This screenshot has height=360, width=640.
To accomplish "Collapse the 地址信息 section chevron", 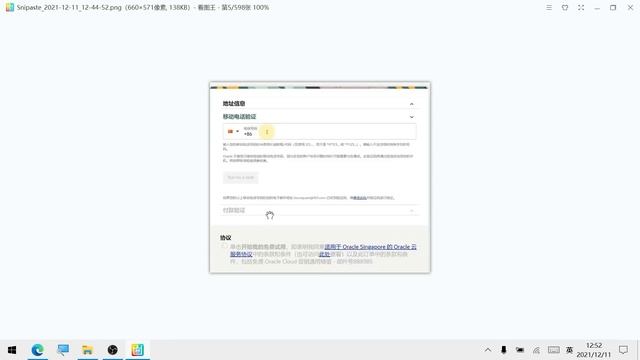I will (411, 104).
